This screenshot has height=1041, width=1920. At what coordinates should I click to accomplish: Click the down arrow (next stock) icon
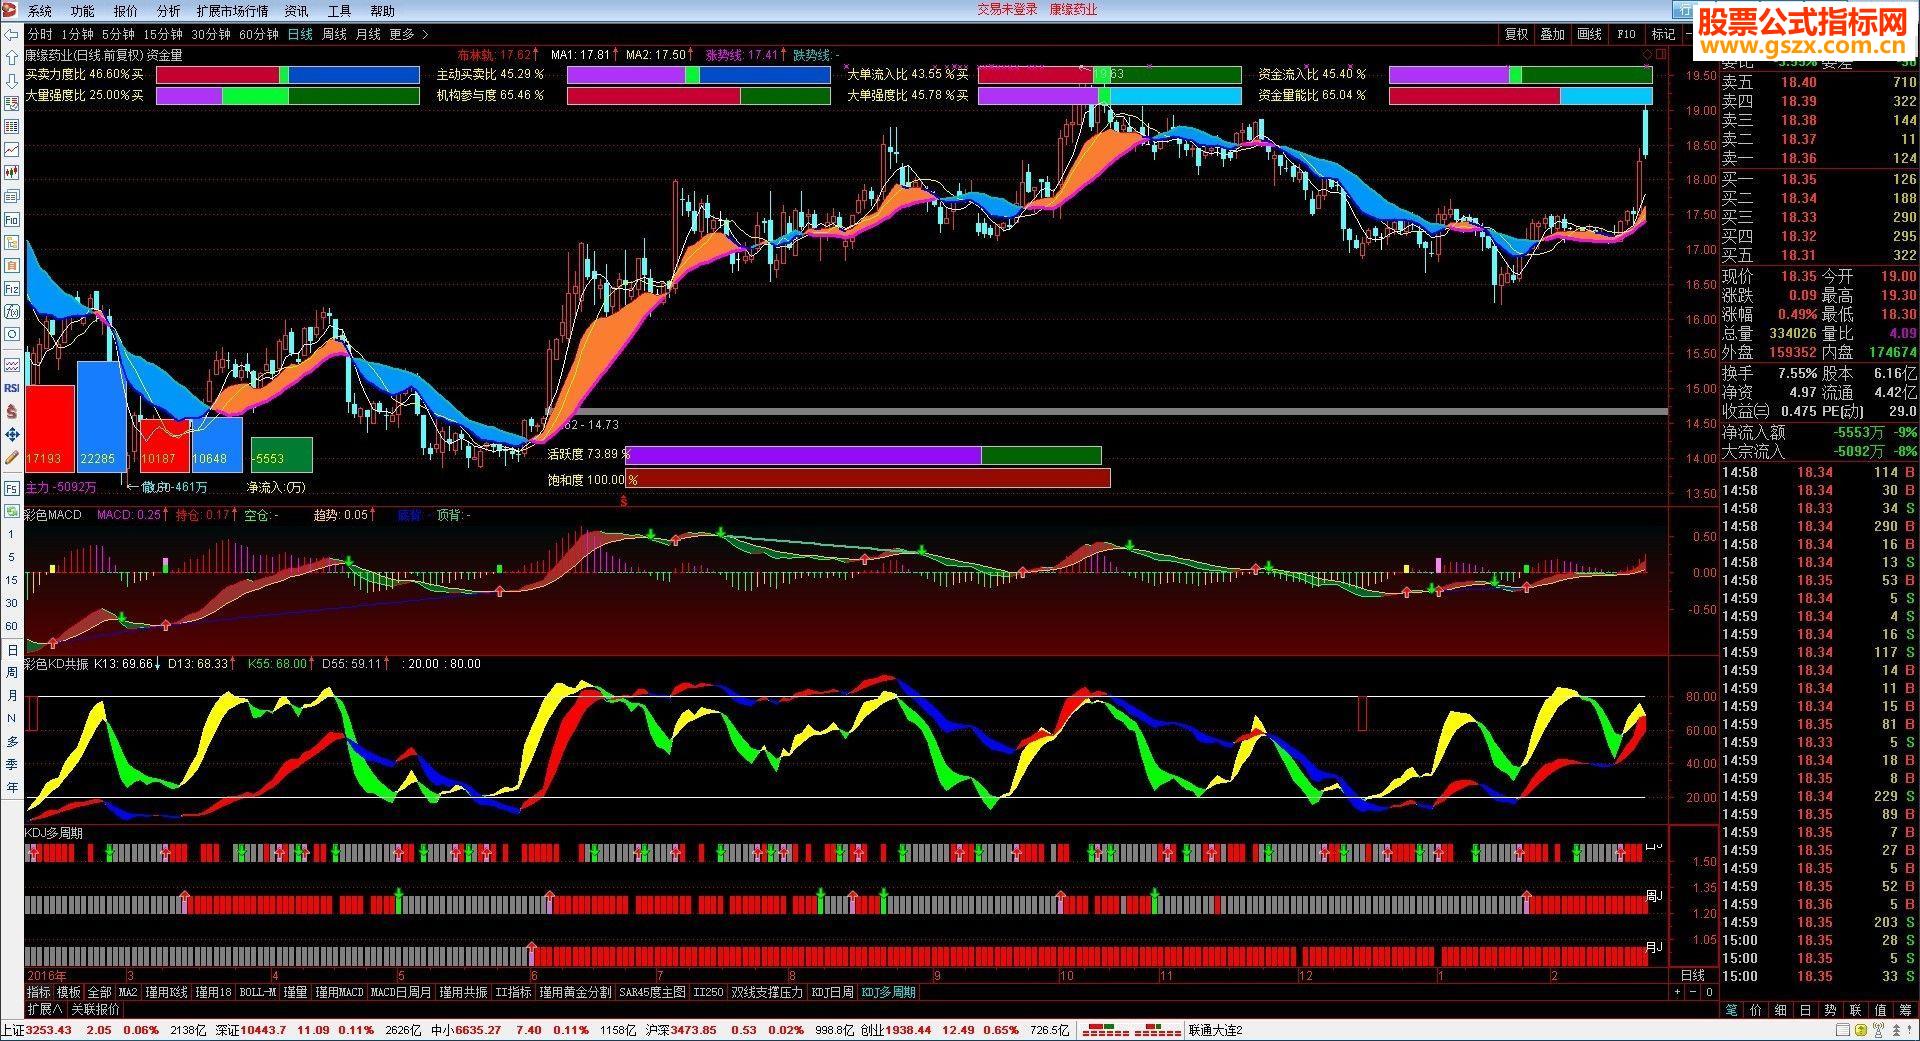click(11, 81)
